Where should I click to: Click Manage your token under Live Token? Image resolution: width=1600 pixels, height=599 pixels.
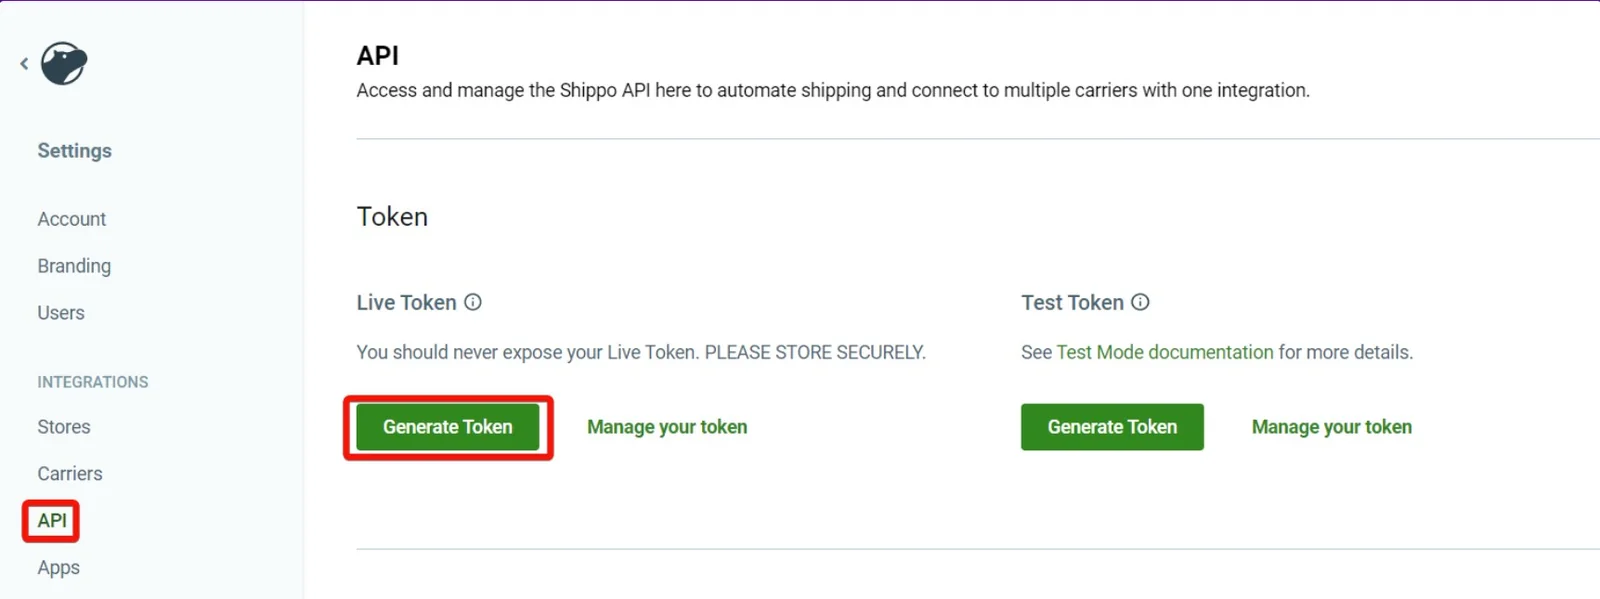(667, 427)
